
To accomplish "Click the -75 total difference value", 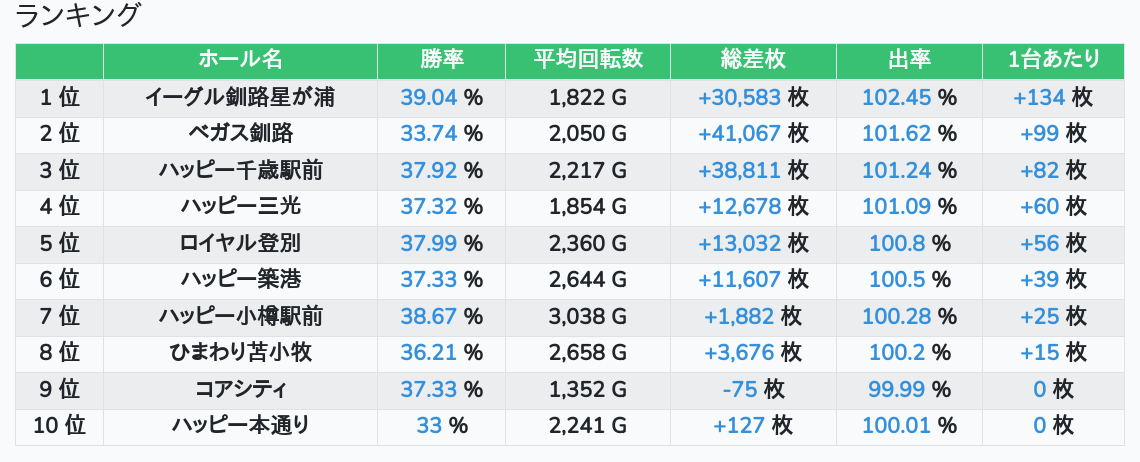I will [739, 389].
